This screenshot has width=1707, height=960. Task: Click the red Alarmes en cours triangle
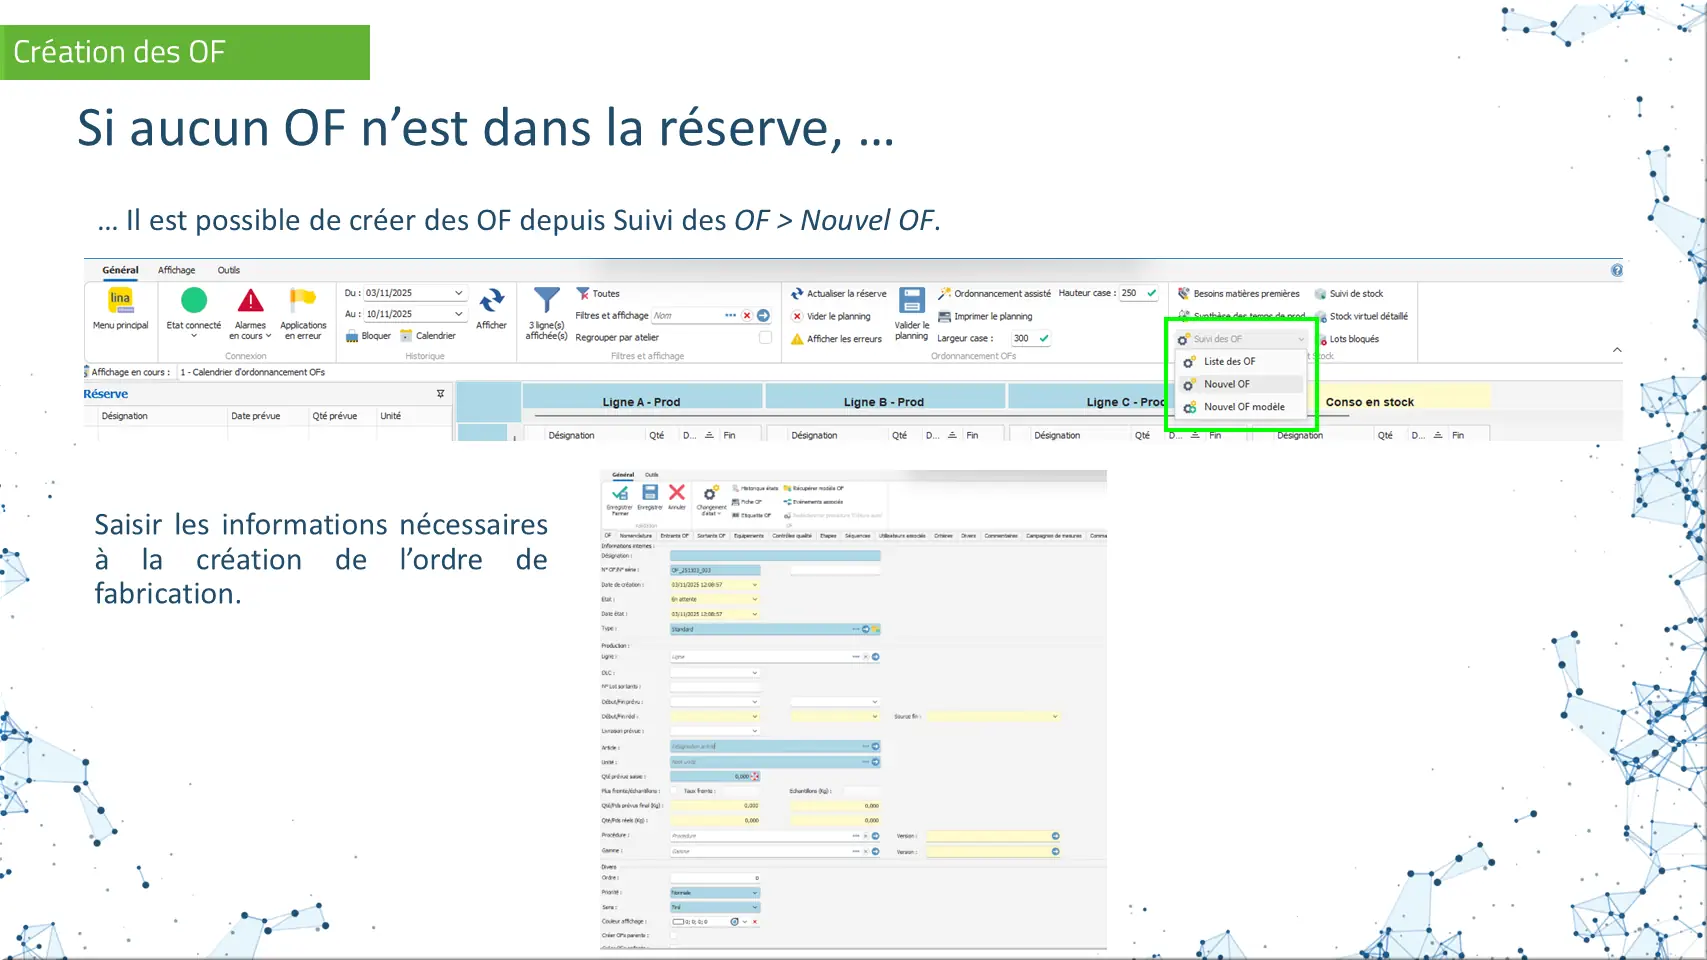[250, 300]
